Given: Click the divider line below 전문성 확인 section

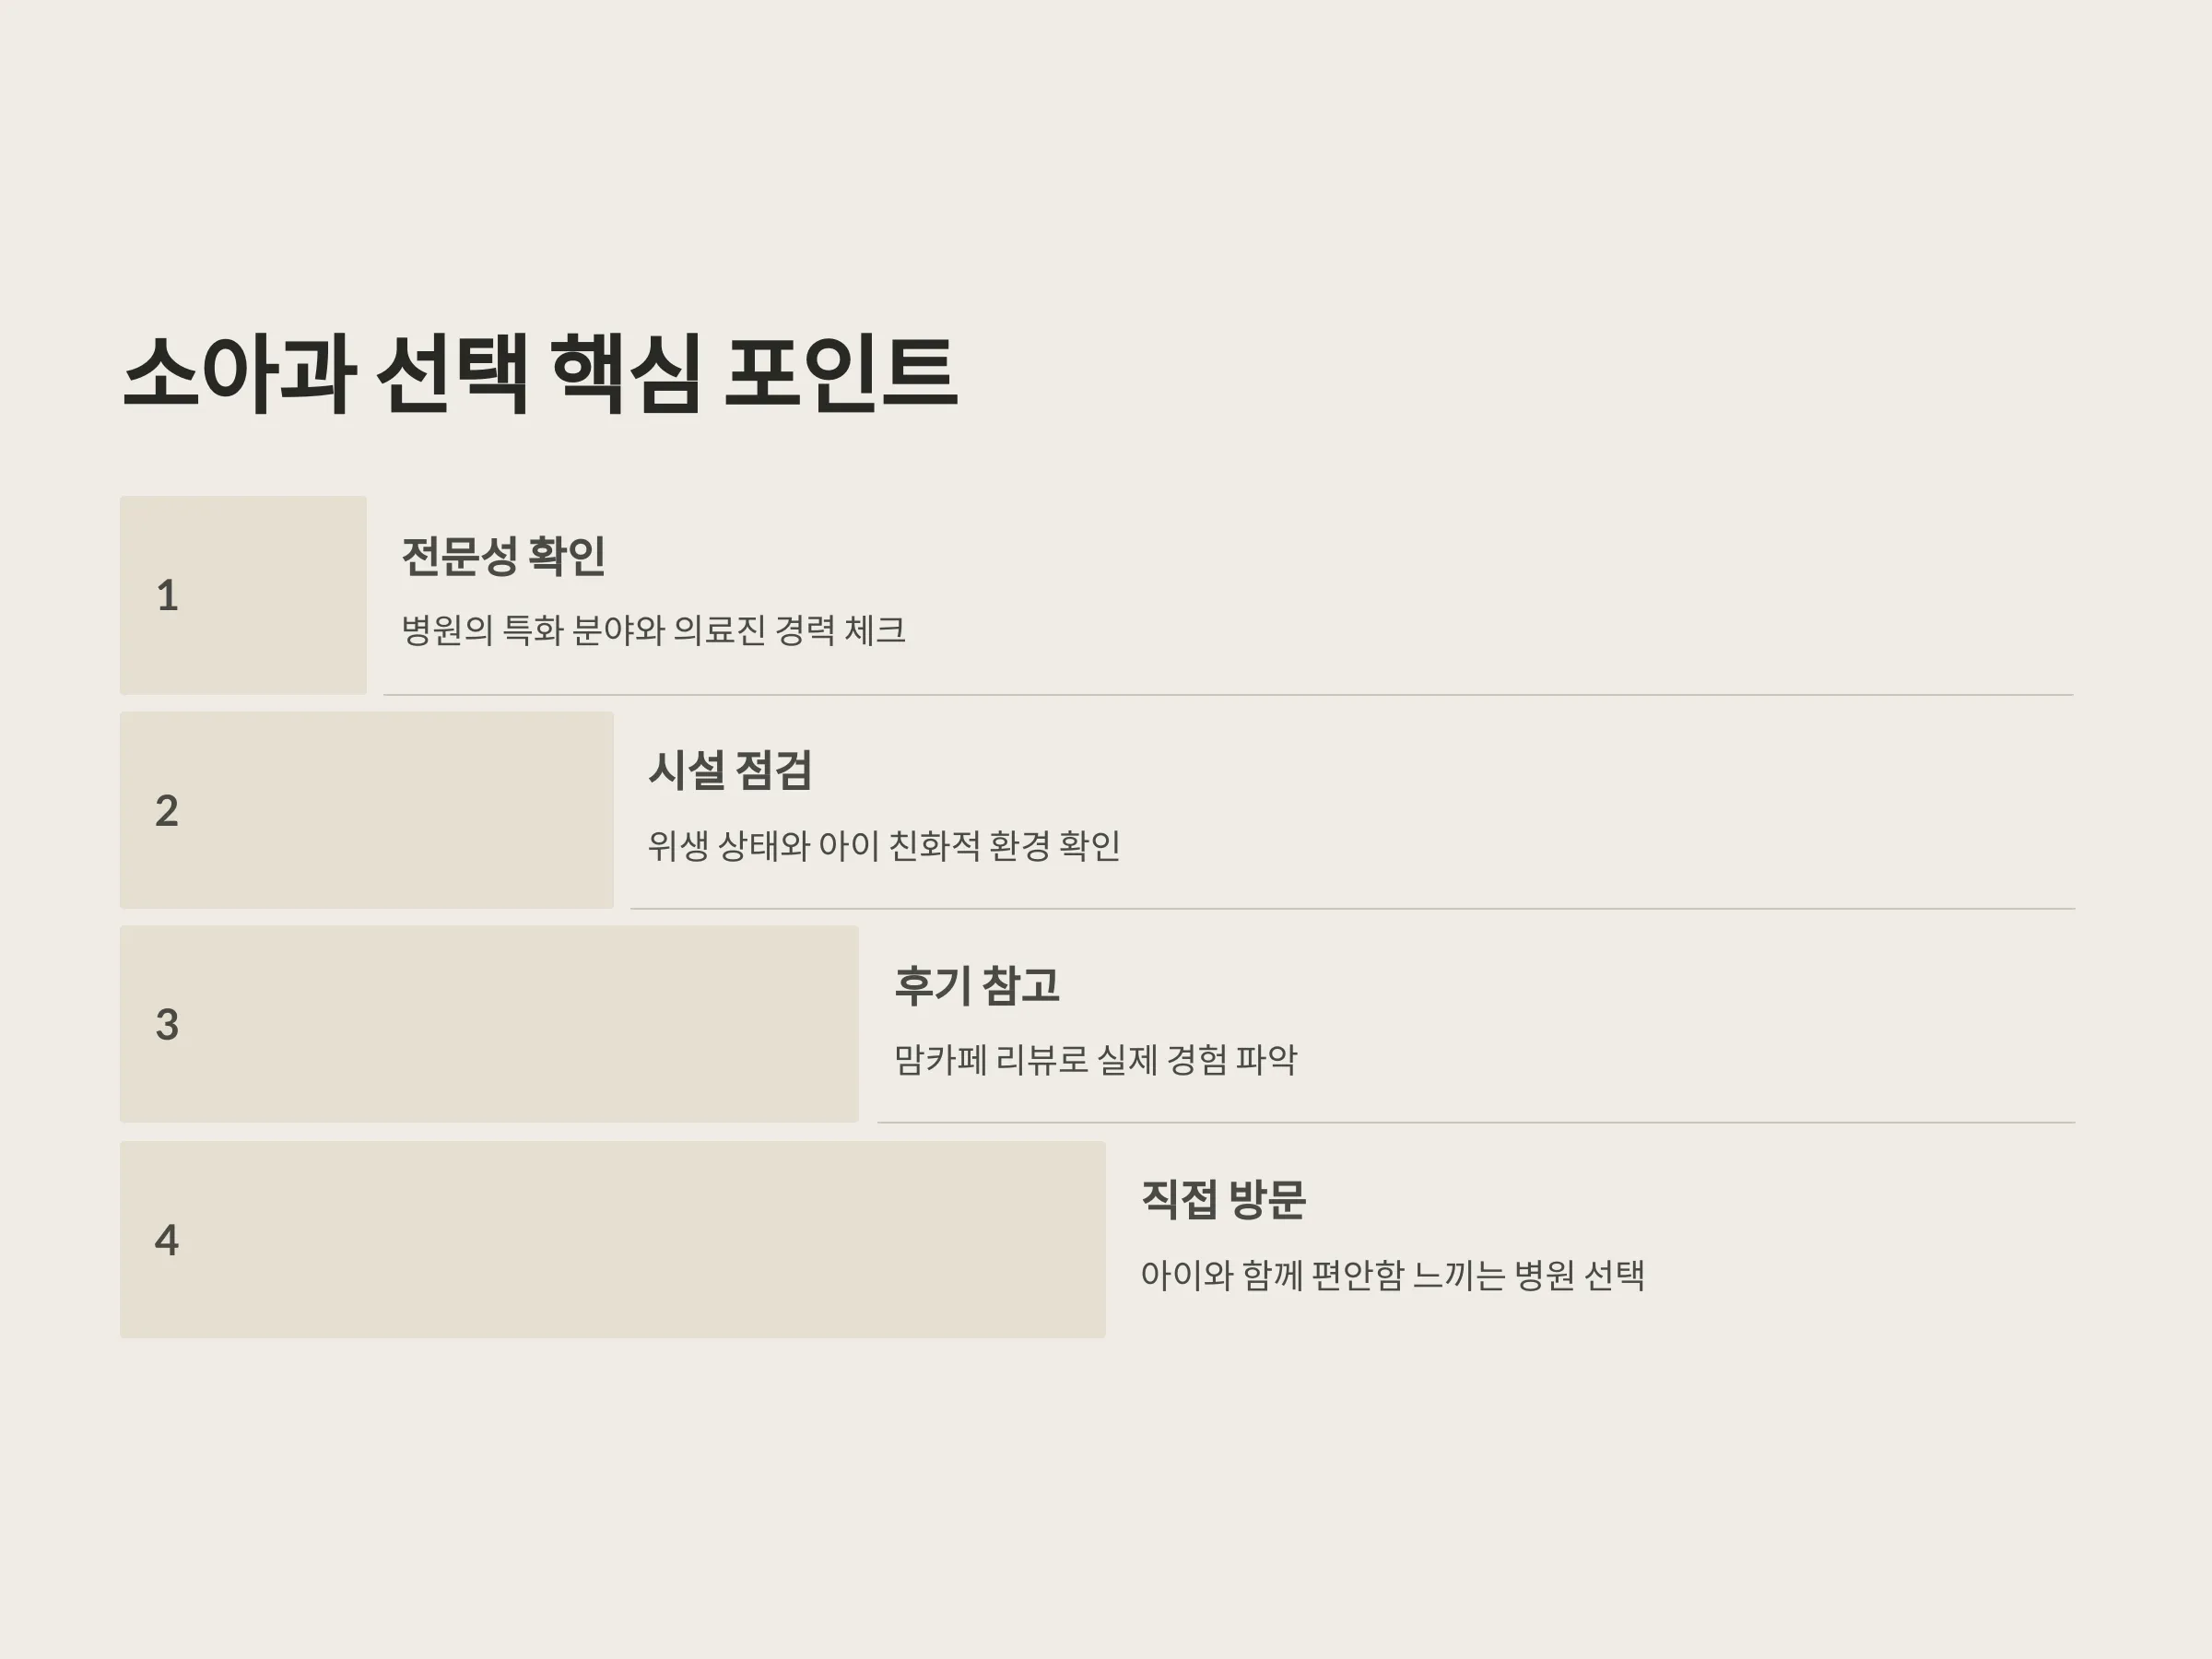Looking at the screenshot, I should click(1229, 694).
